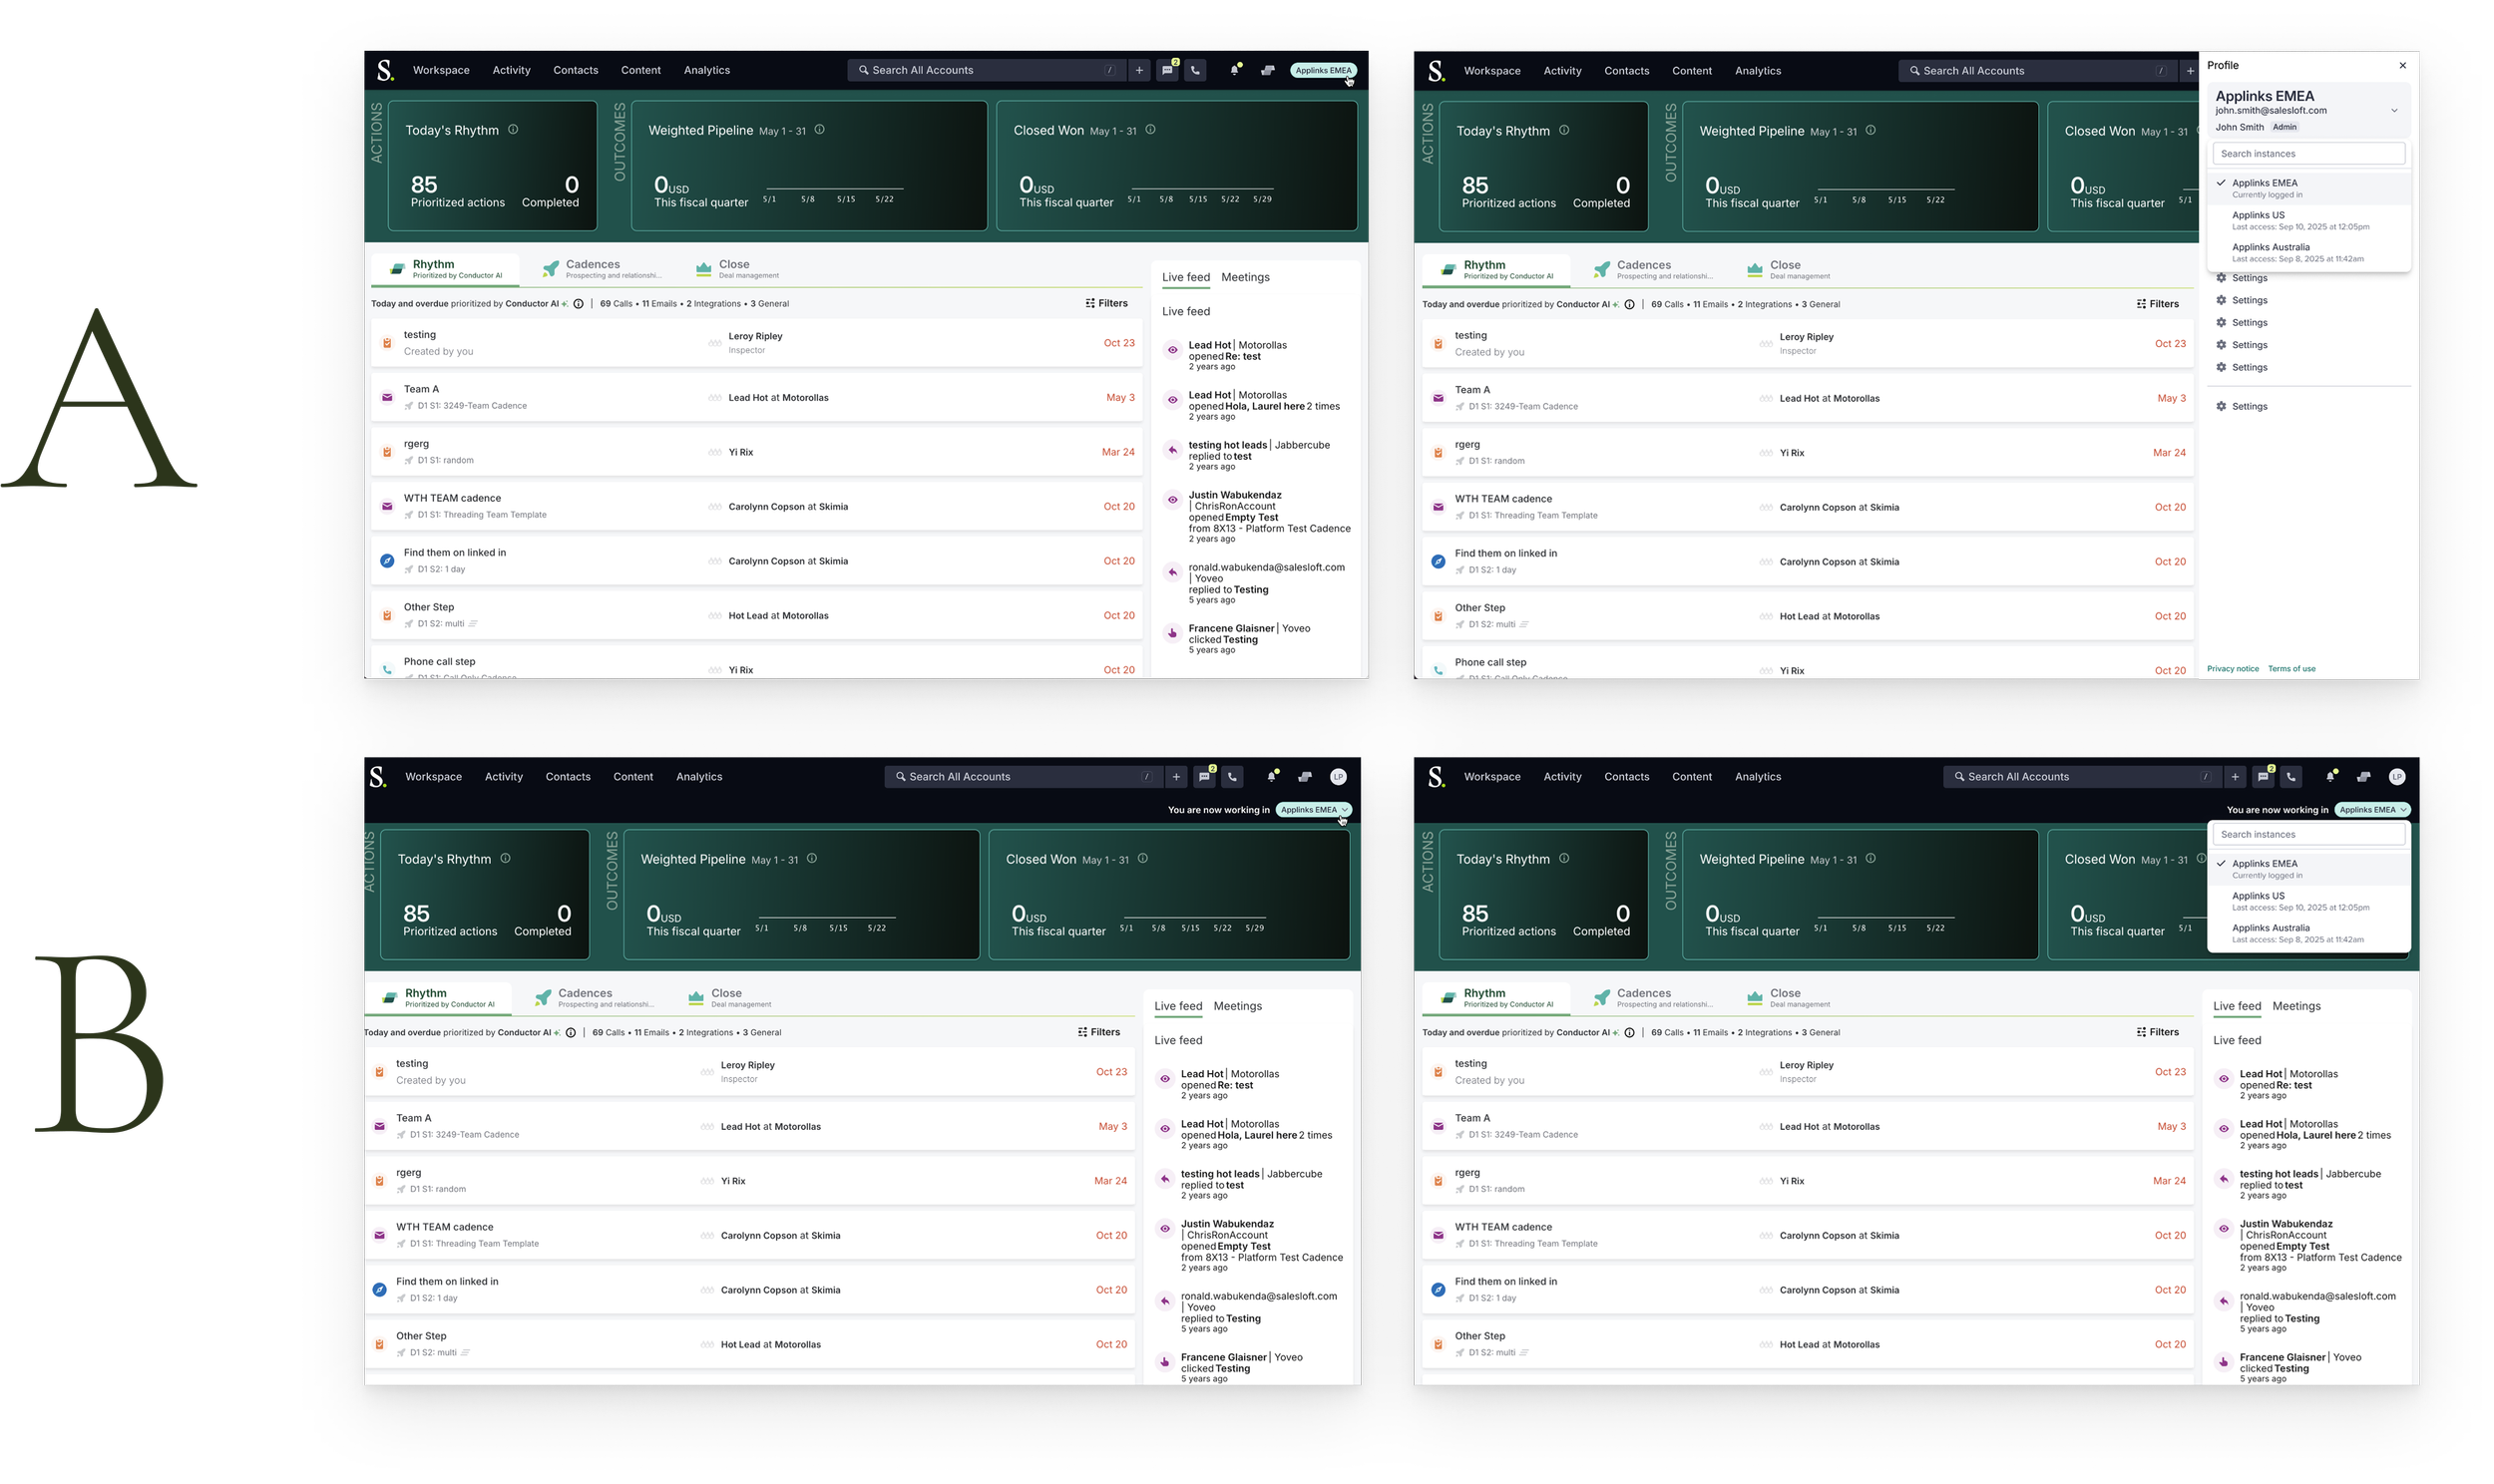Click the stacked layers icon in bottom-right mockup header
Screen dimensions: 2494x1484
(x=2363, y=776)
